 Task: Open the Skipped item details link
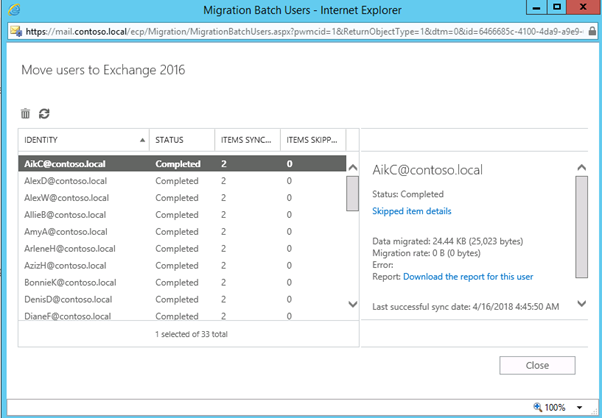tap(412, 211)
